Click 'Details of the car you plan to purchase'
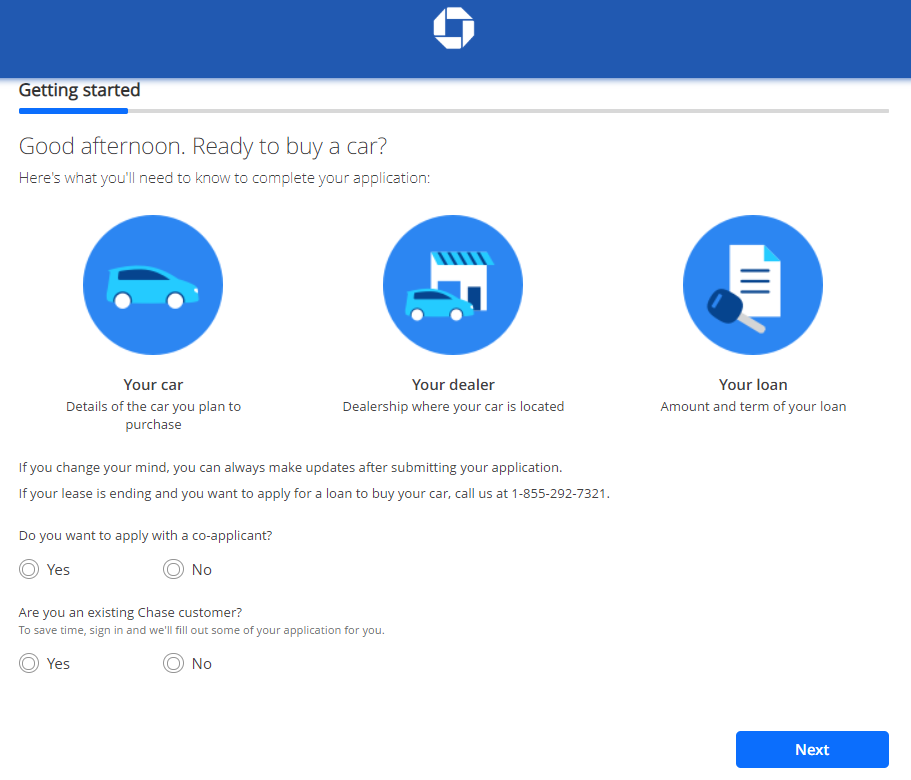 (153, 415)
